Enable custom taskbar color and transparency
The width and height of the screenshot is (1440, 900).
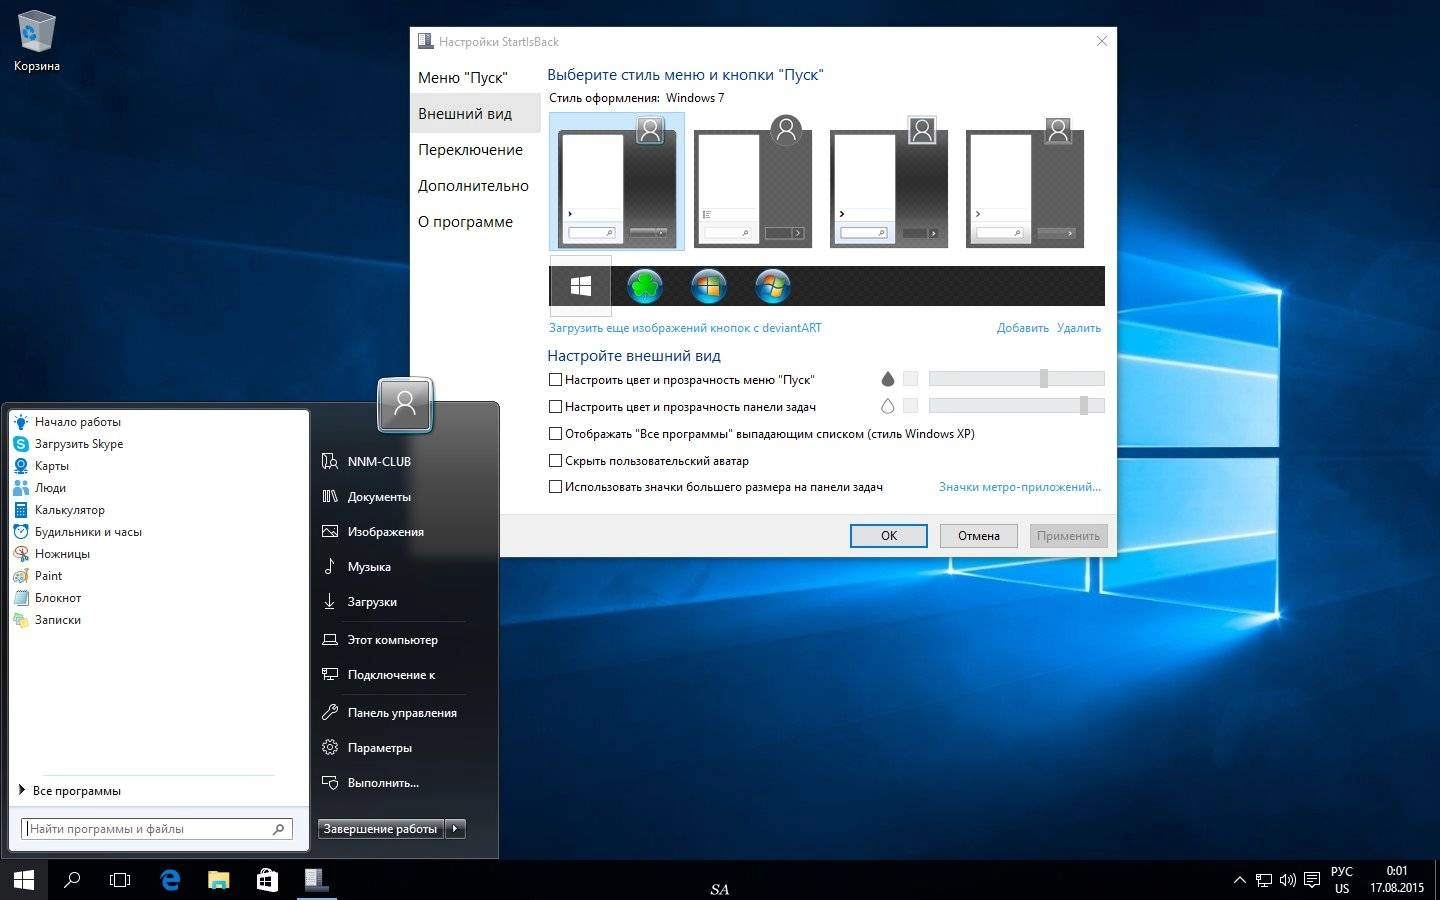[555, 407]
